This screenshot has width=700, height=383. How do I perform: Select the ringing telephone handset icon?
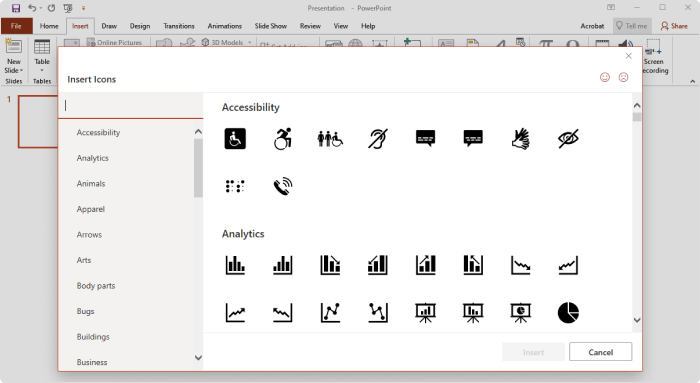[283, 186]
